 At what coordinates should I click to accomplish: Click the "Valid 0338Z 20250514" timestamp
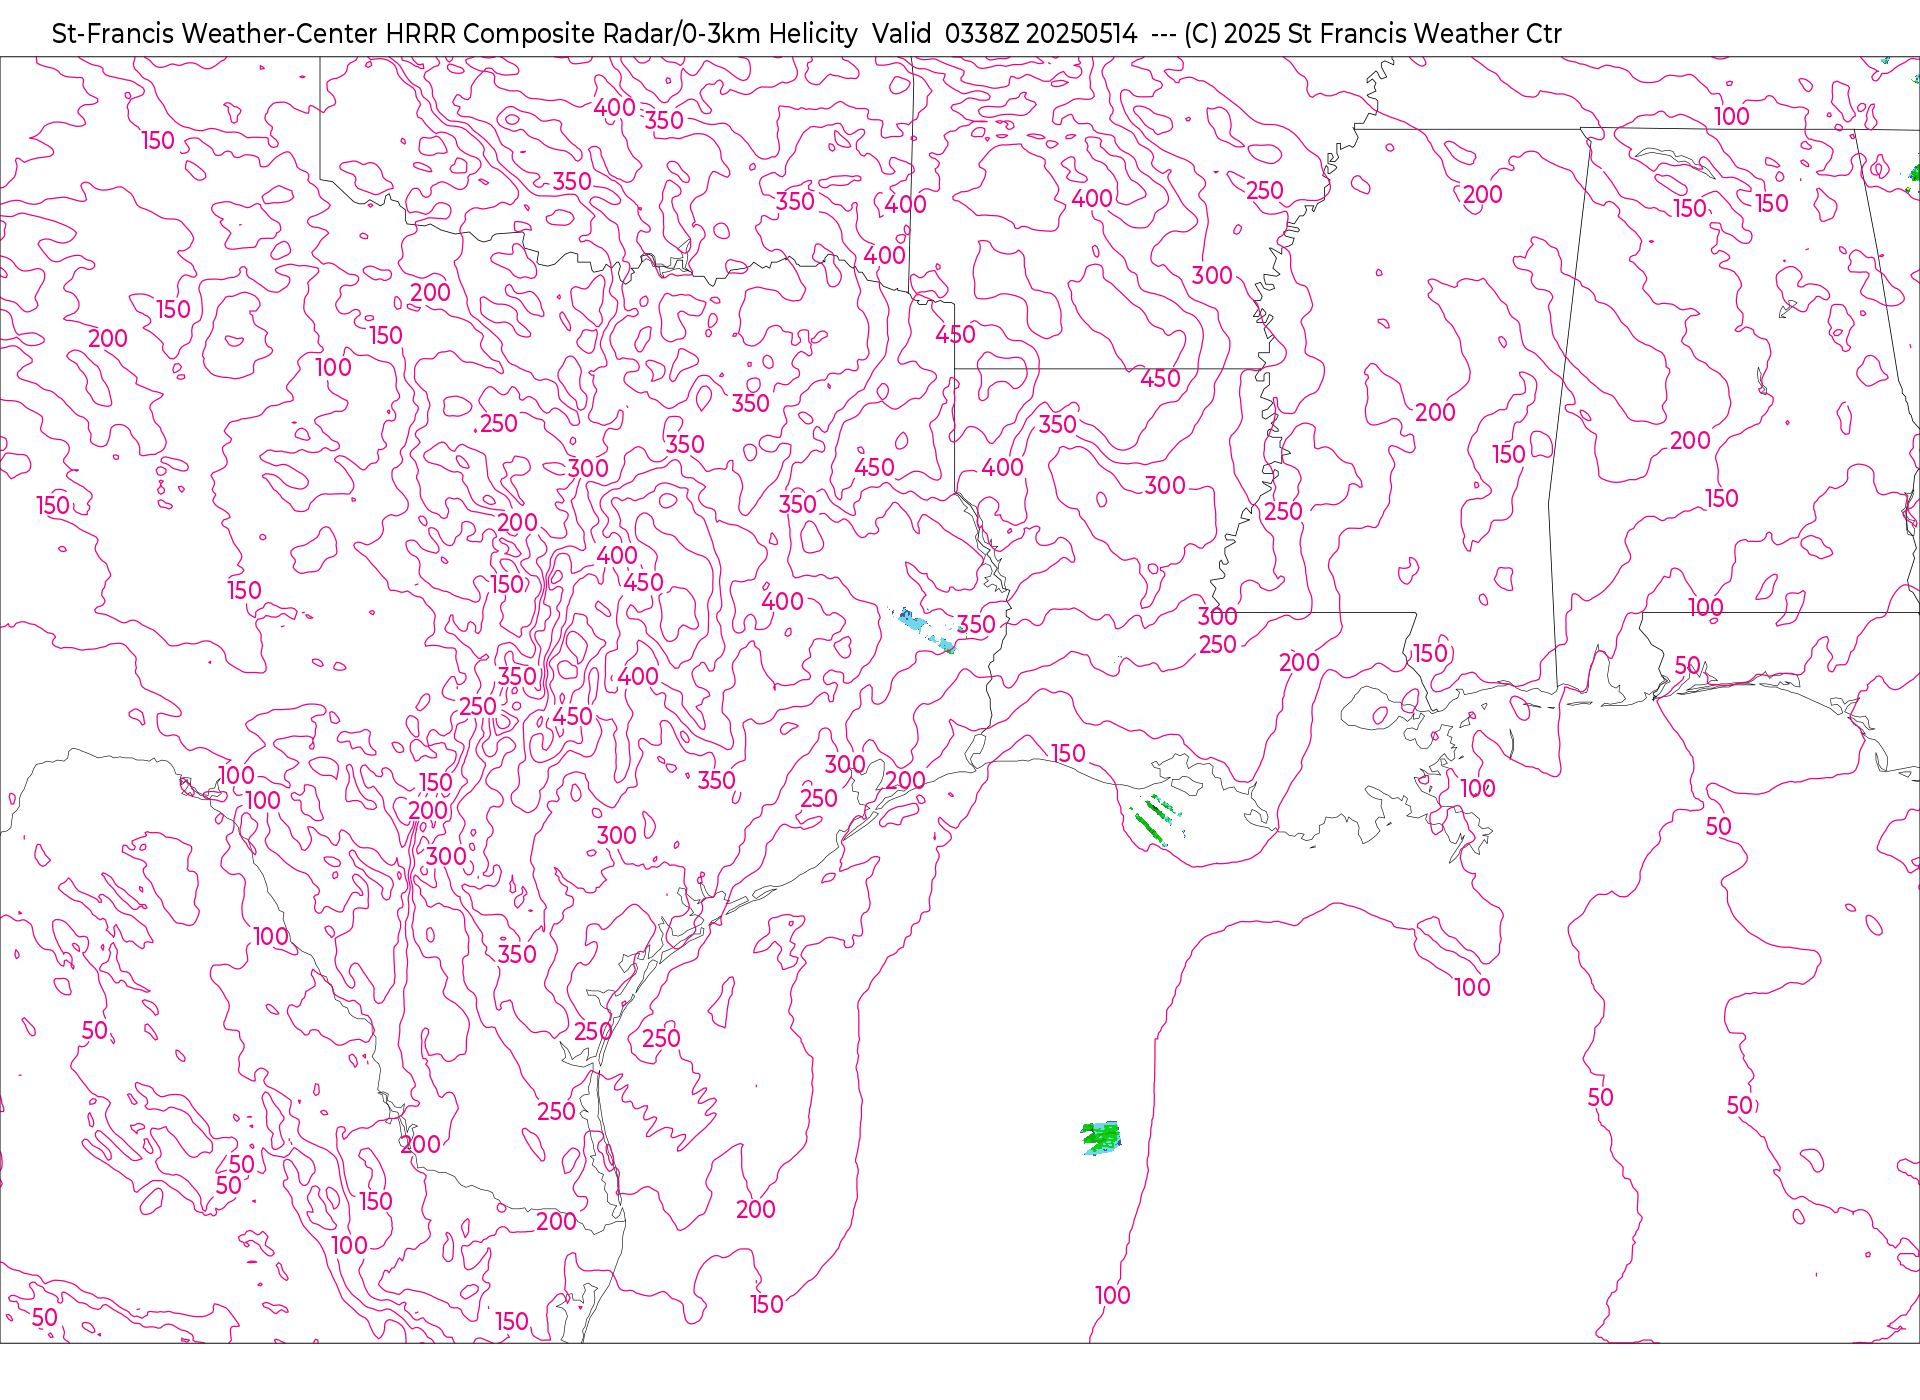coord(1004,34)
